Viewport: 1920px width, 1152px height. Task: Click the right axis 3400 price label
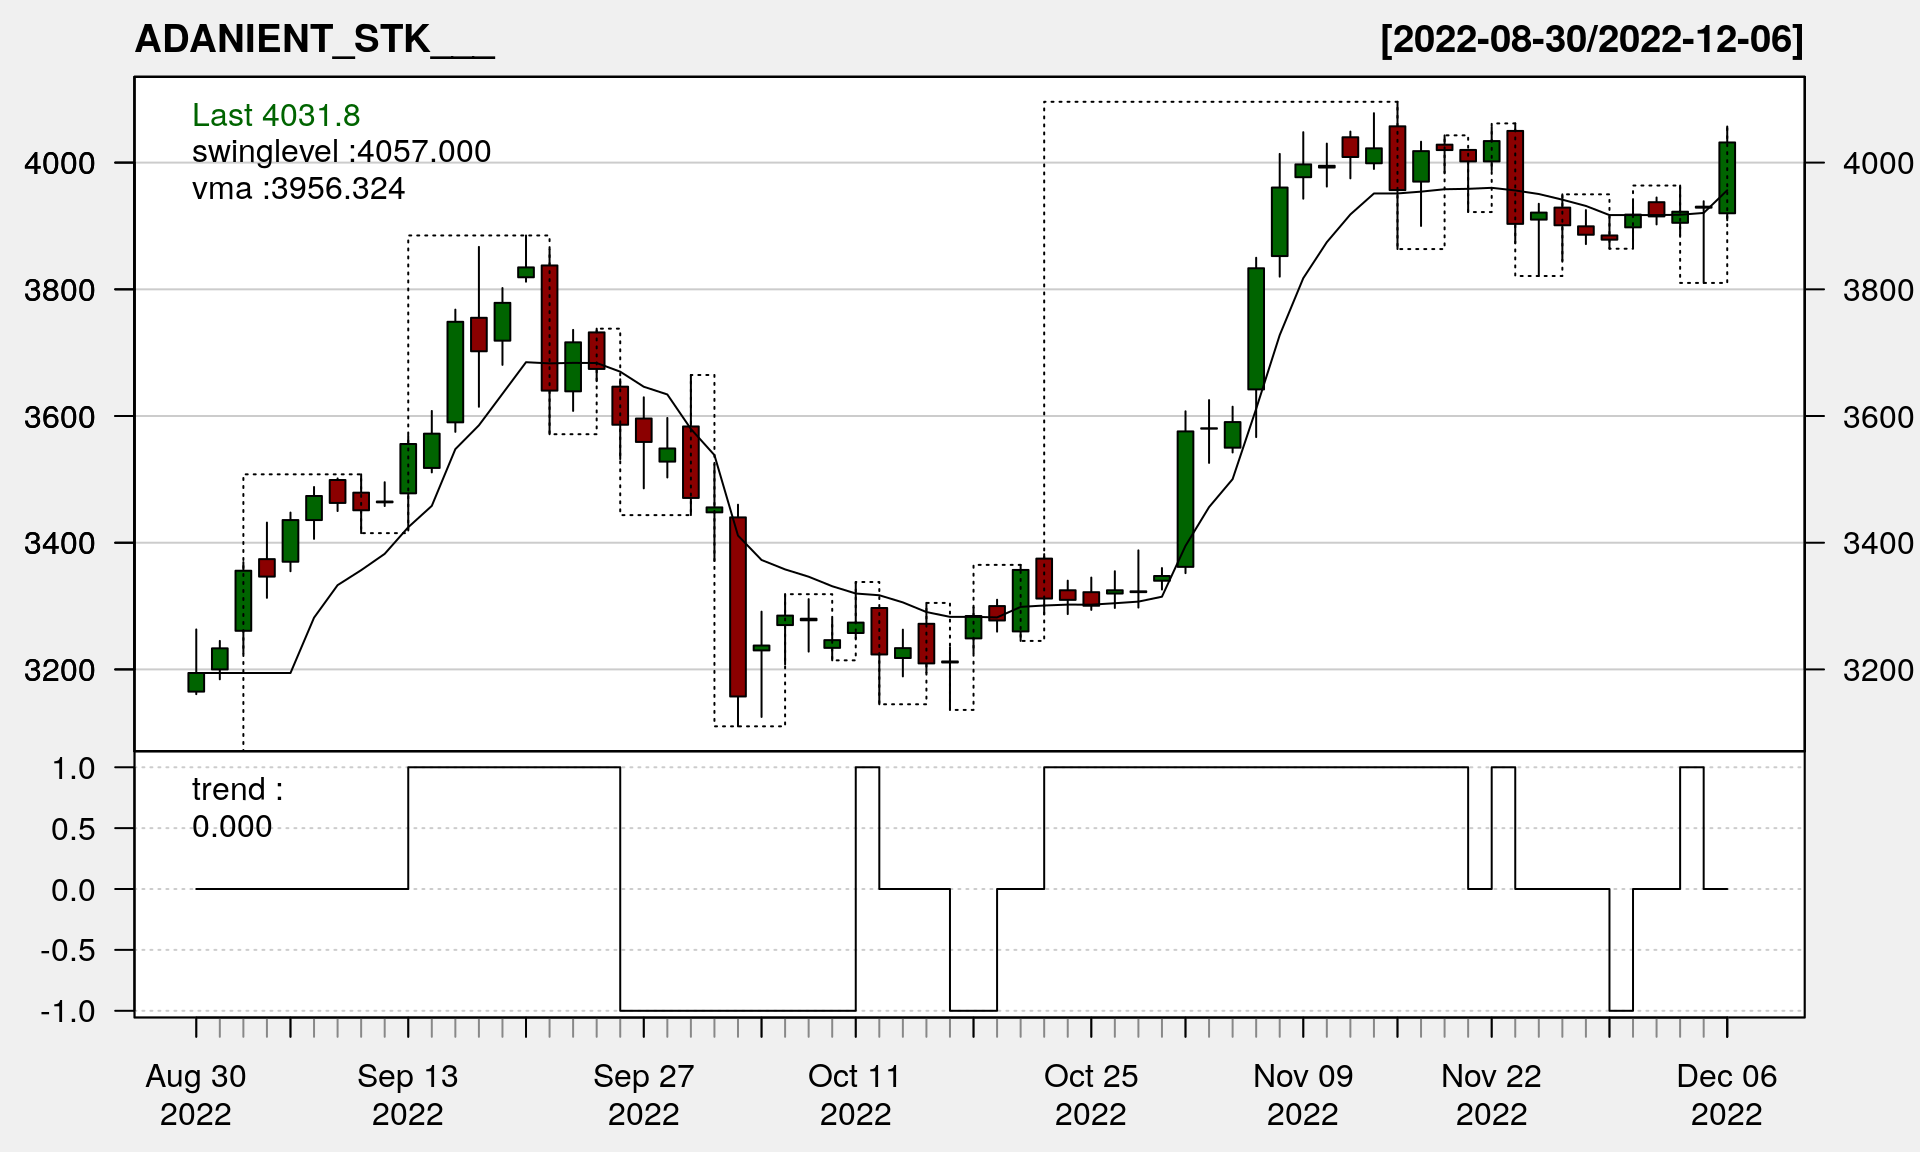click(1877, 544)
